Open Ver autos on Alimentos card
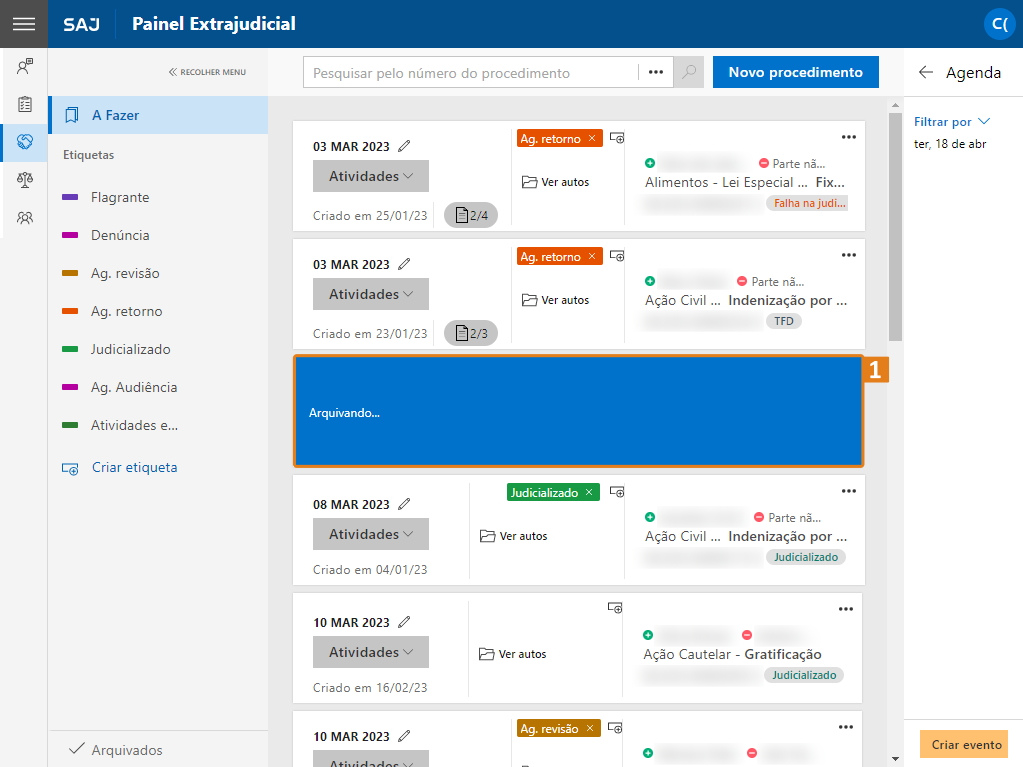Screen dimensions: 1023x767 tap(555, 182)
